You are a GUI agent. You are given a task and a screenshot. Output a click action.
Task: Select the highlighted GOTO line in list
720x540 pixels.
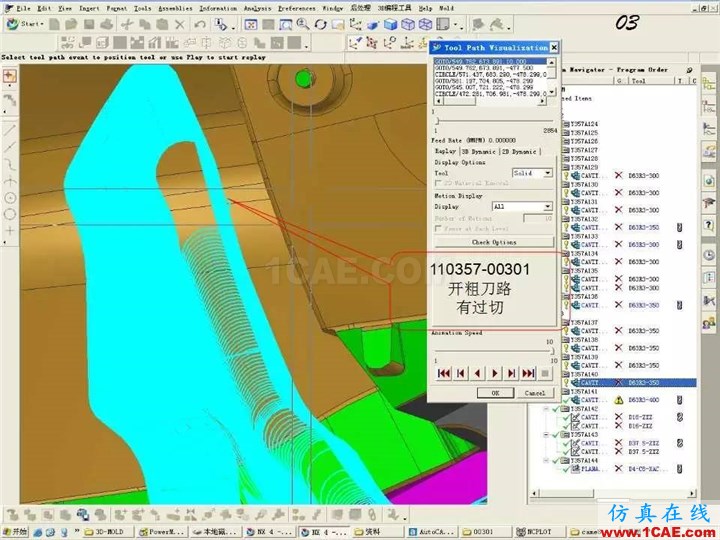click(x=490, y=61)
